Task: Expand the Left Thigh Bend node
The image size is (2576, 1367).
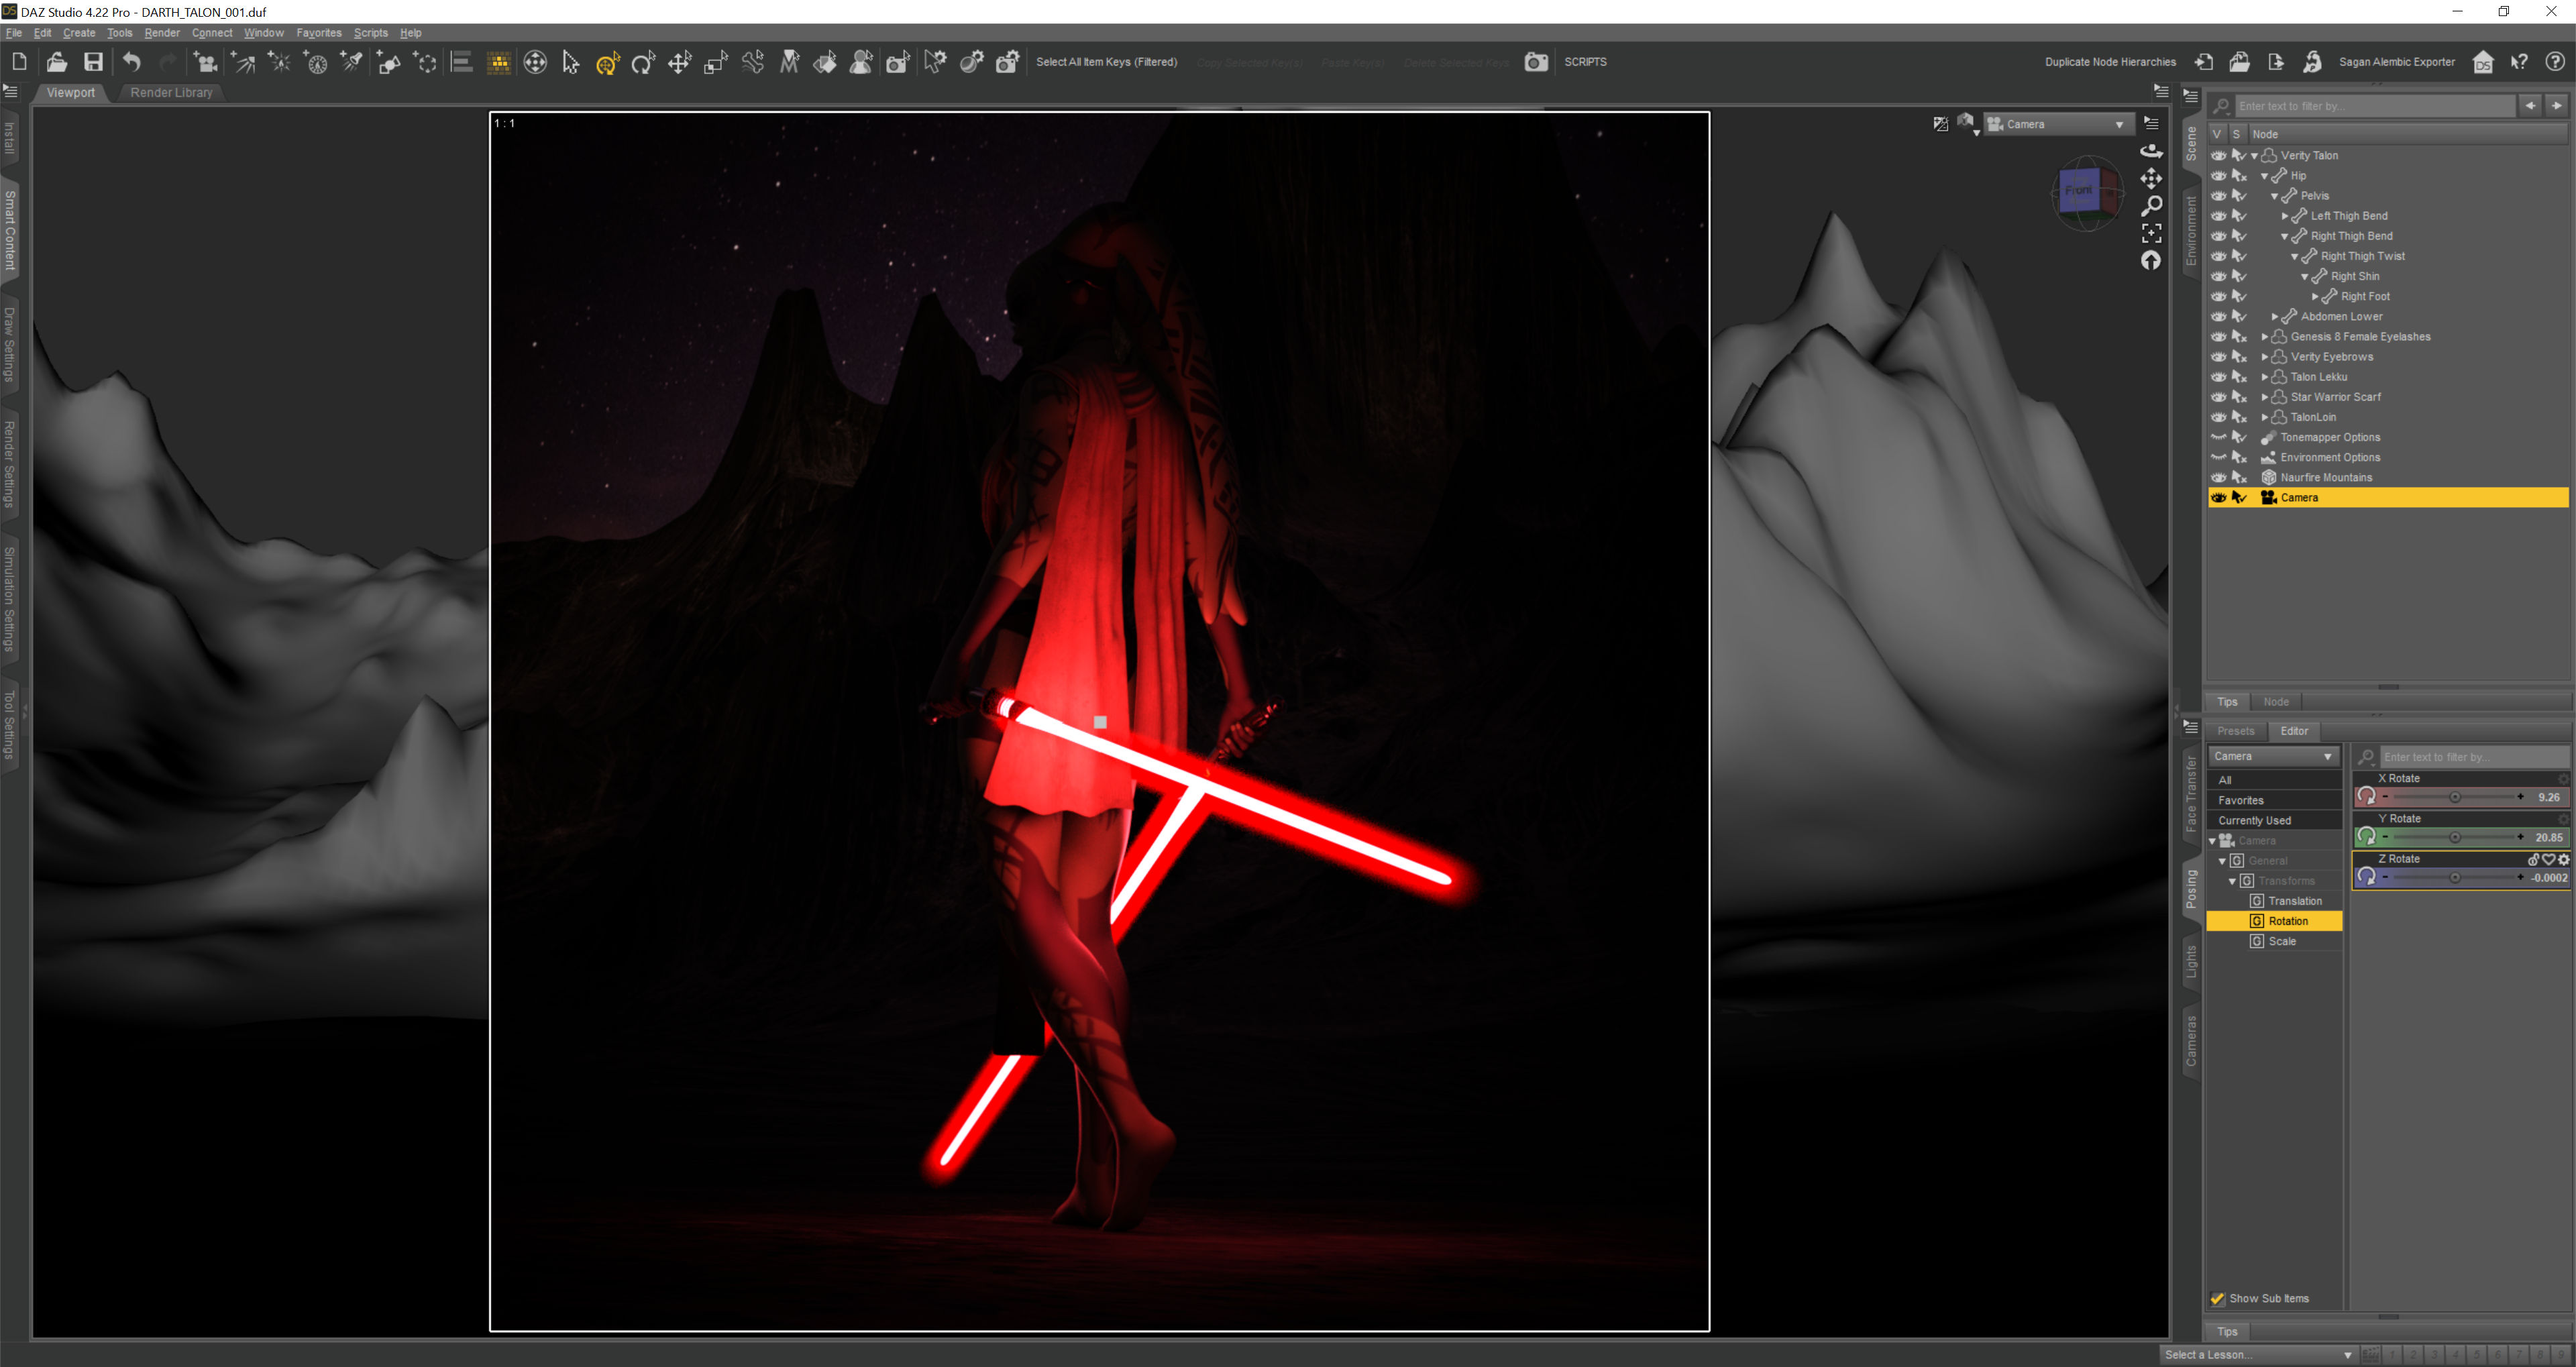Action: pyautogui.click(x=2285, y=216)
